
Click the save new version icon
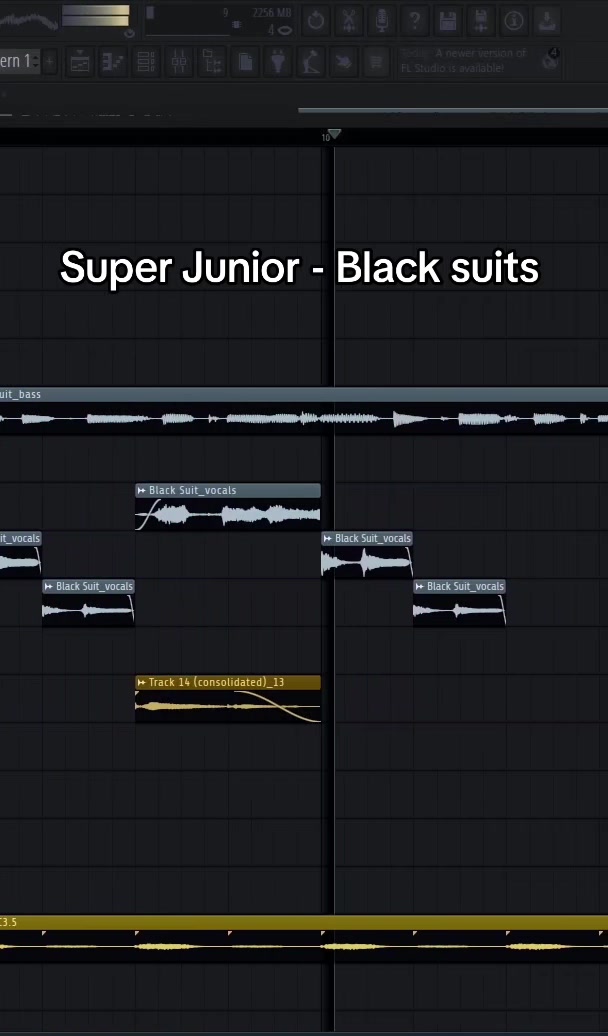tap(481, 21)
